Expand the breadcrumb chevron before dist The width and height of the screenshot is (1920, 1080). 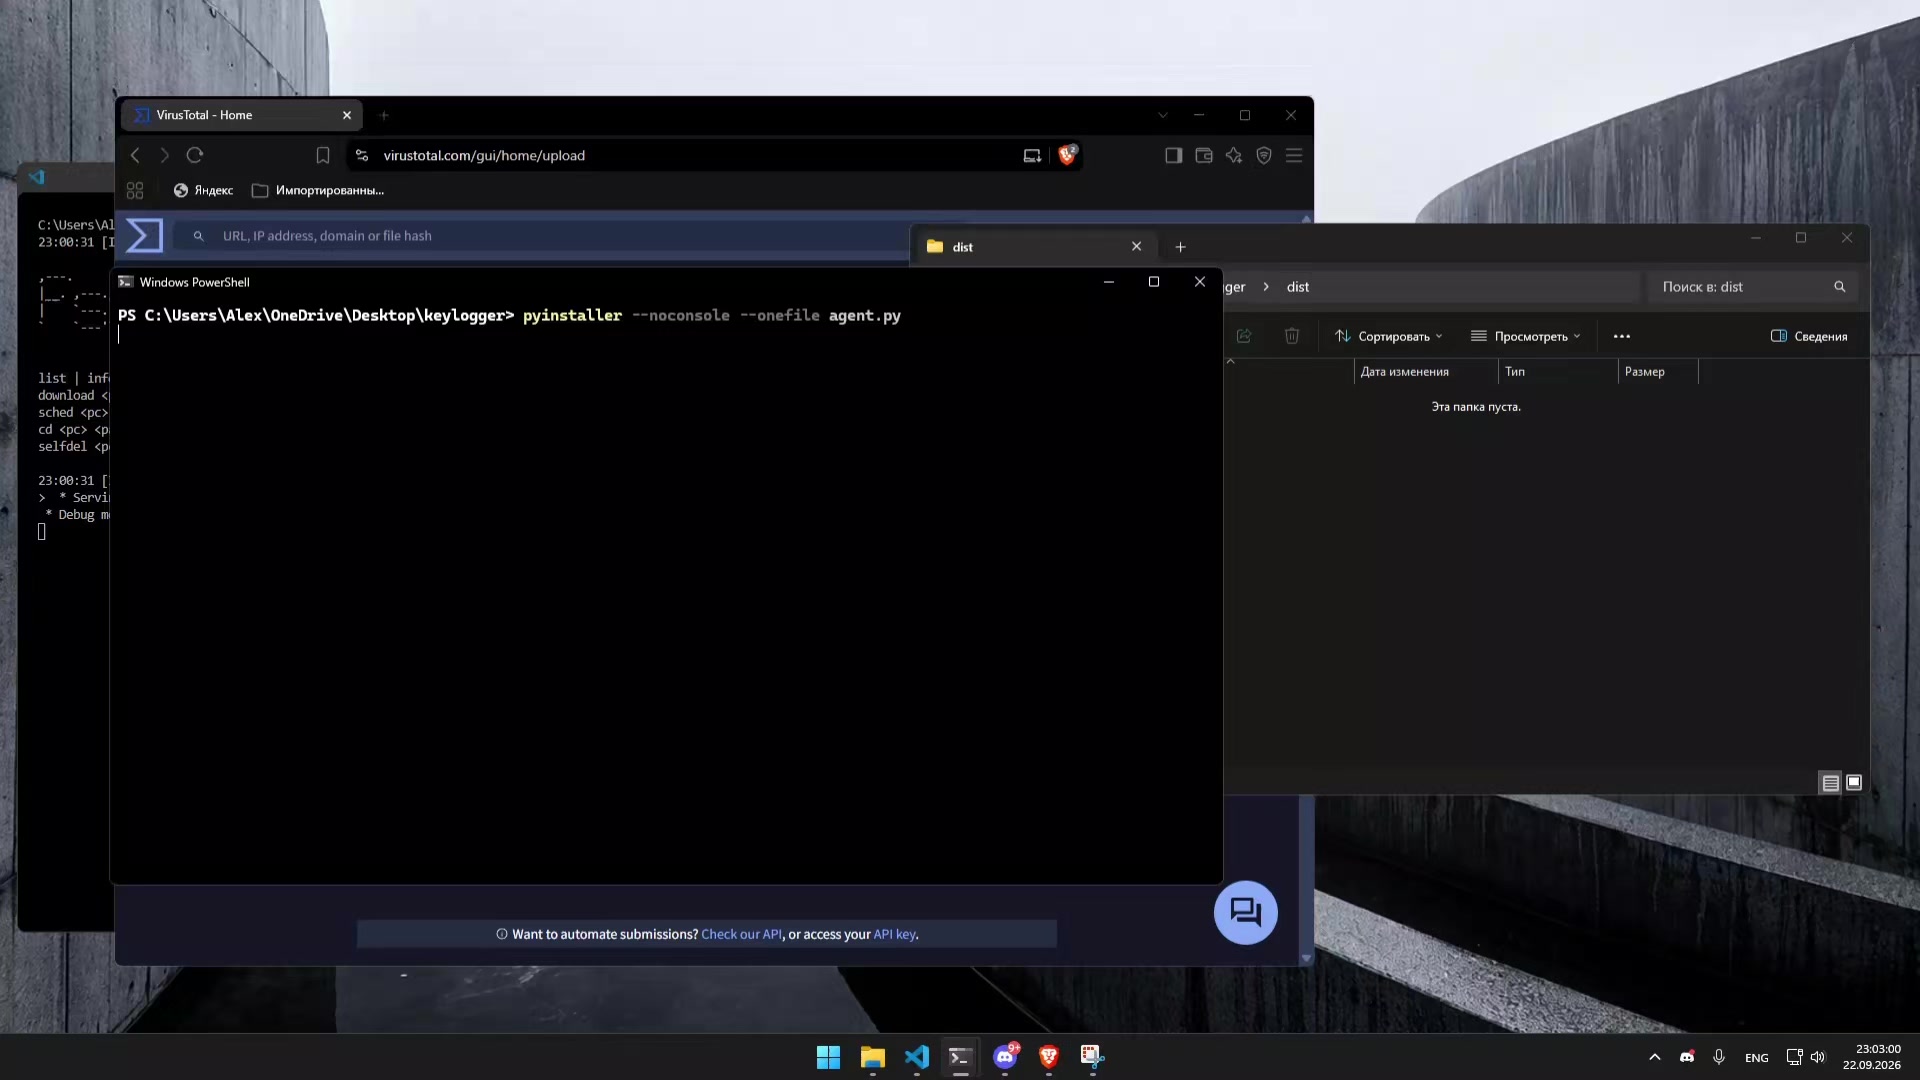coord(1266,287)
